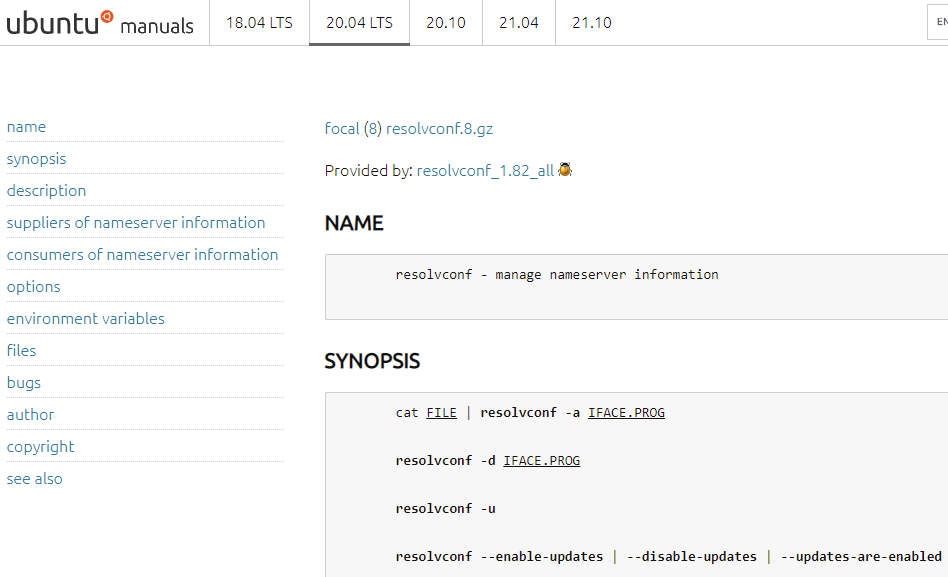This screenshot has height=577, width=948.
Task: Go to the see also section
Action: tap(34, 479)
